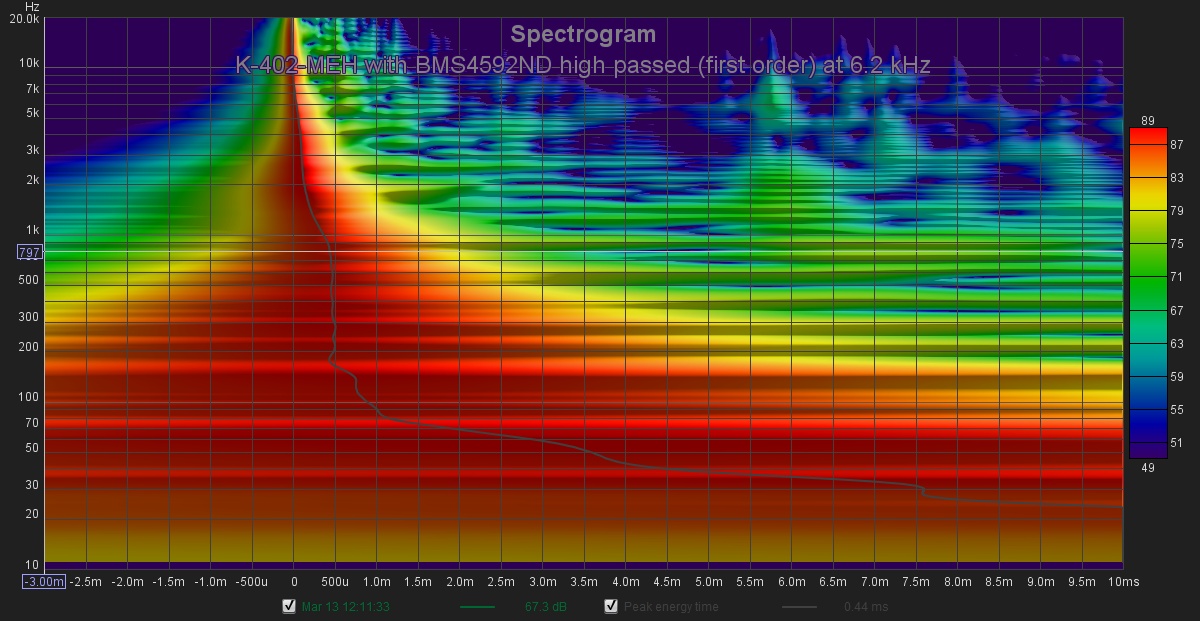Click the 83 value on color scale

pyautogui.click(x=1177, y=178)
